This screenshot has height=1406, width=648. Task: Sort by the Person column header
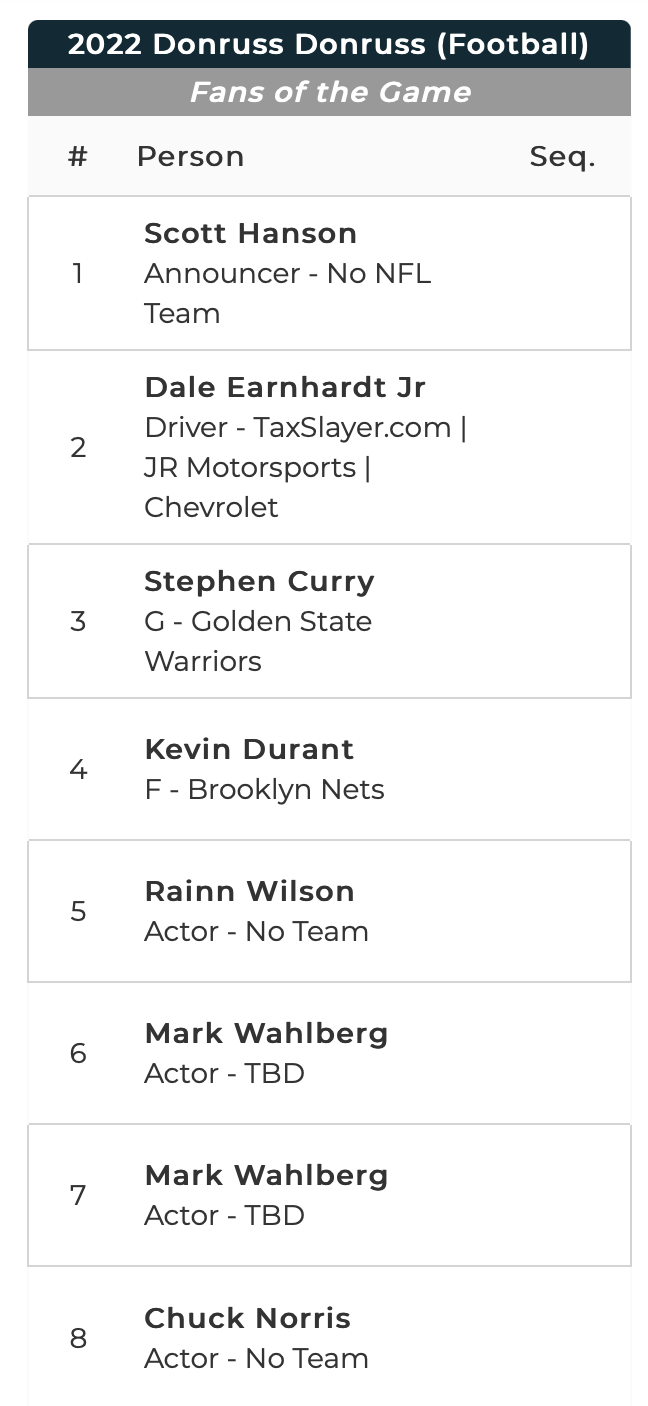[190, 156]
